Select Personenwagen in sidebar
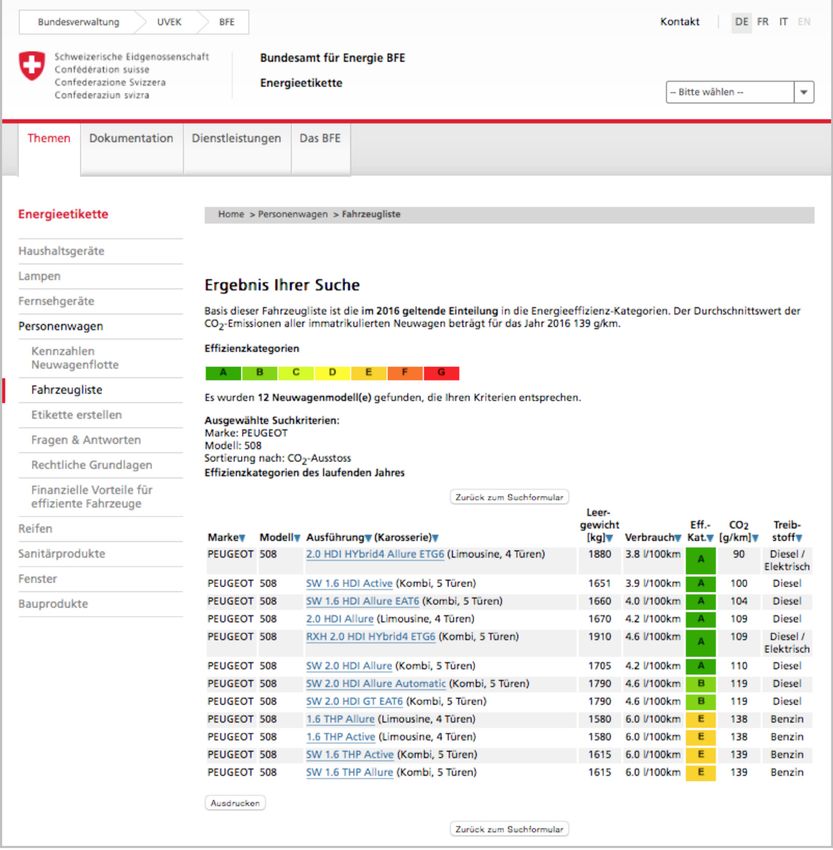The image size is (833, 850). coord(61,326)
